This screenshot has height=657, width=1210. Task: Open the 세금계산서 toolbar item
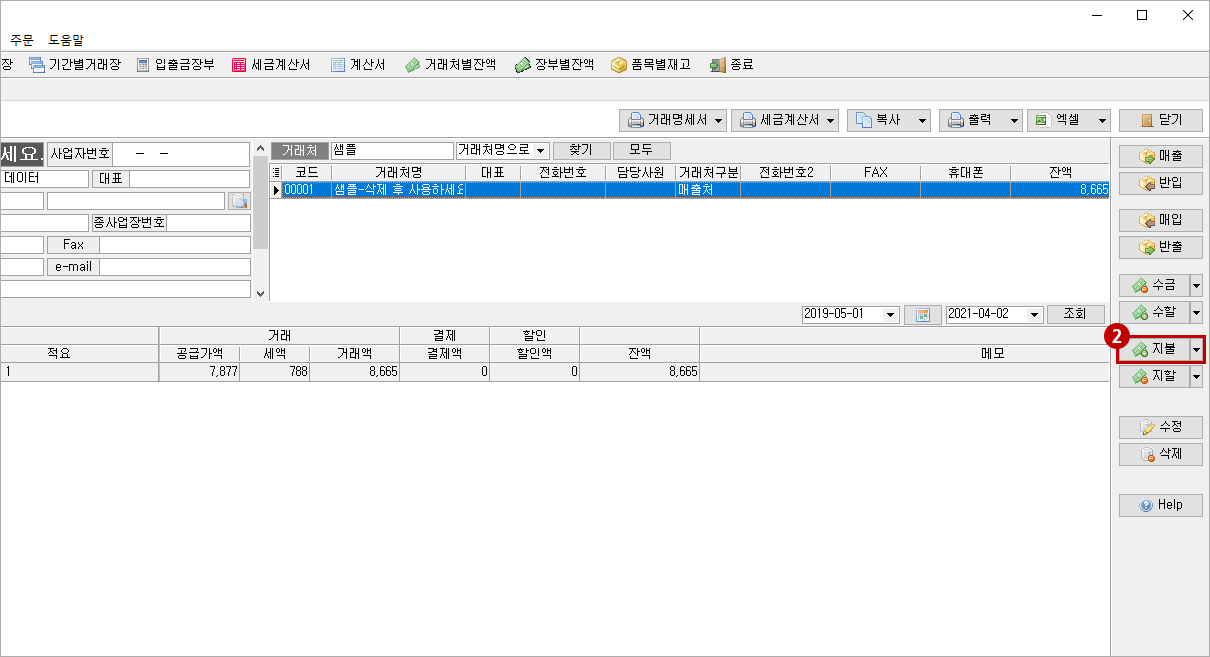pos(271,65)
